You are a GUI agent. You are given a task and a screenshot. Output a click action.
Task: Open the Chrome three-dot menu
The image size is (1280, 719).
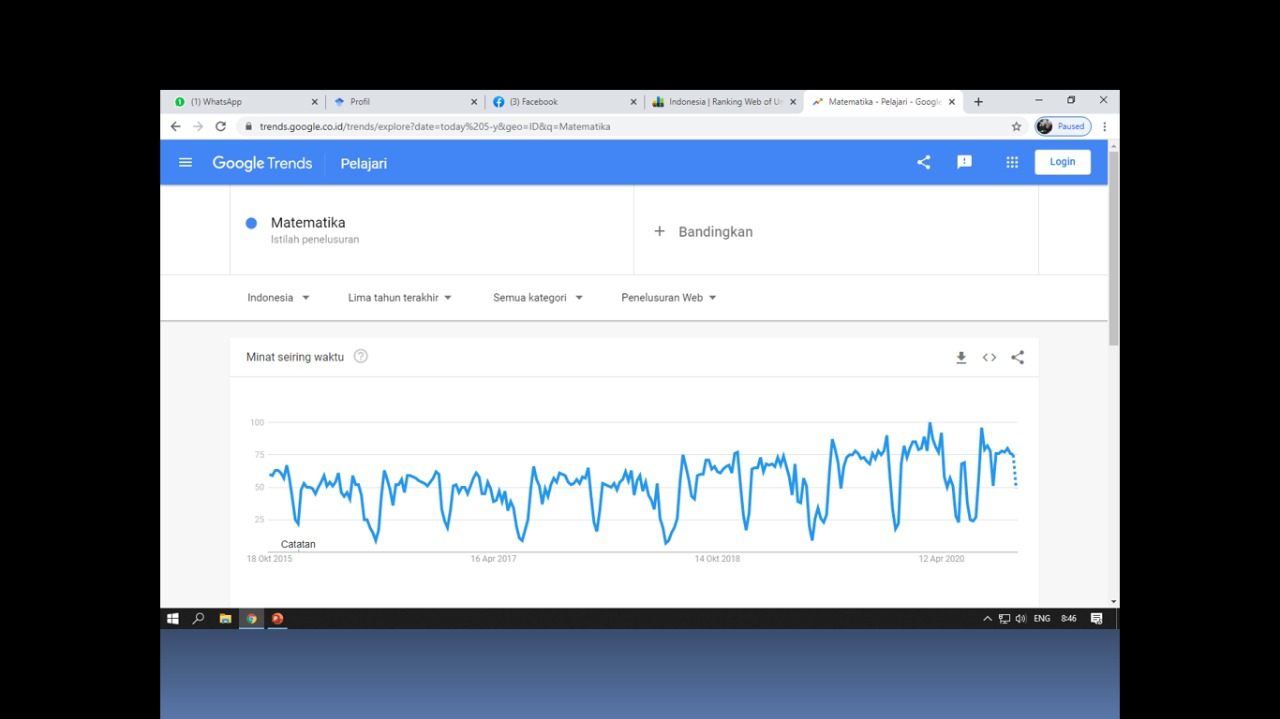1105,127
